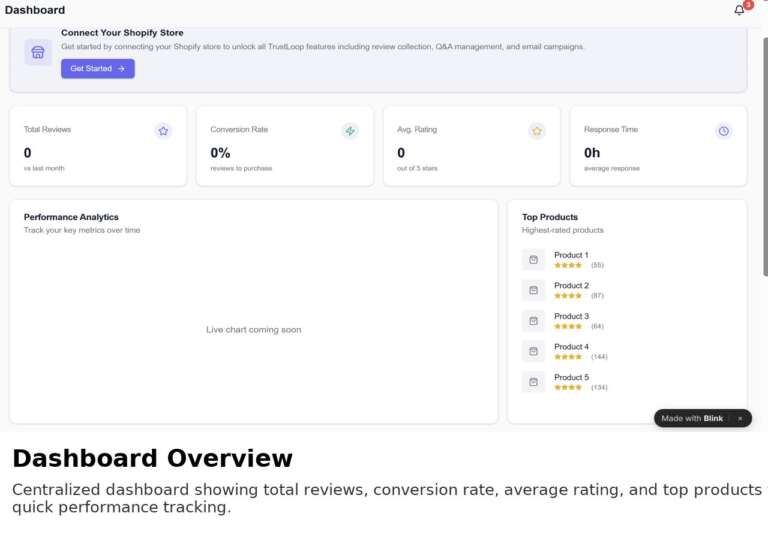Click the Conversion Rate label
Screen dimensions: 768x552
(239, 129)
